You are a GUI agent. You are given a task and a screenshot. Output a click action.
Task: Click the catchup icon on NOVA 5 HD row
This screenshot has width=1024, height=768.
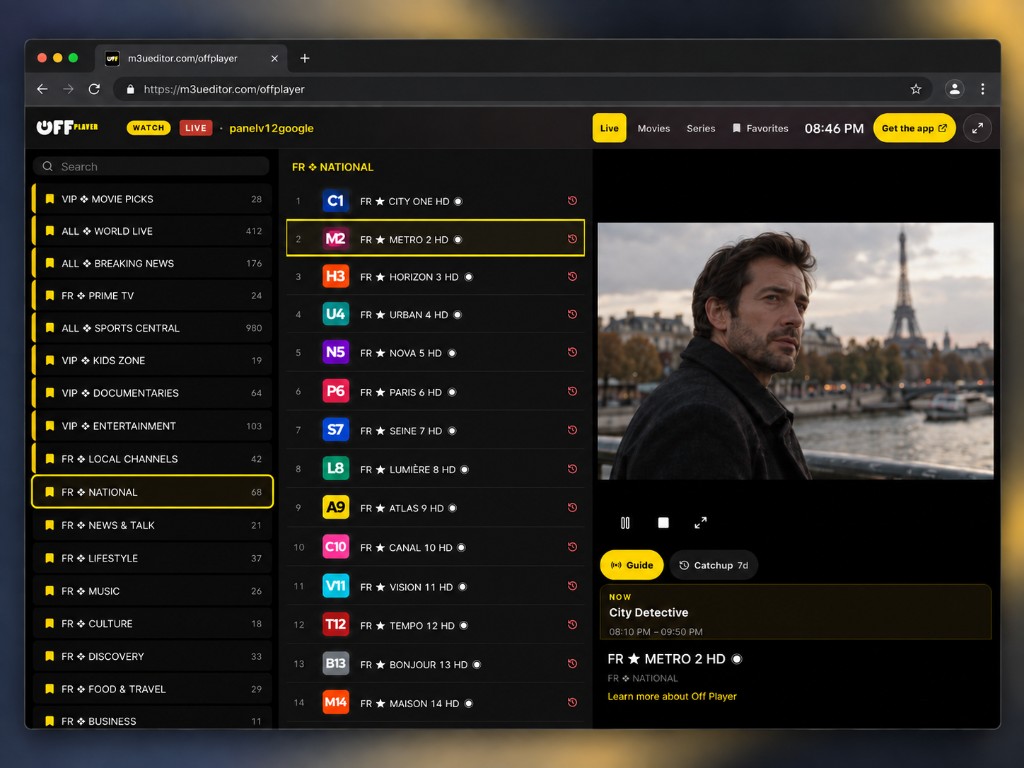[572, 352]
